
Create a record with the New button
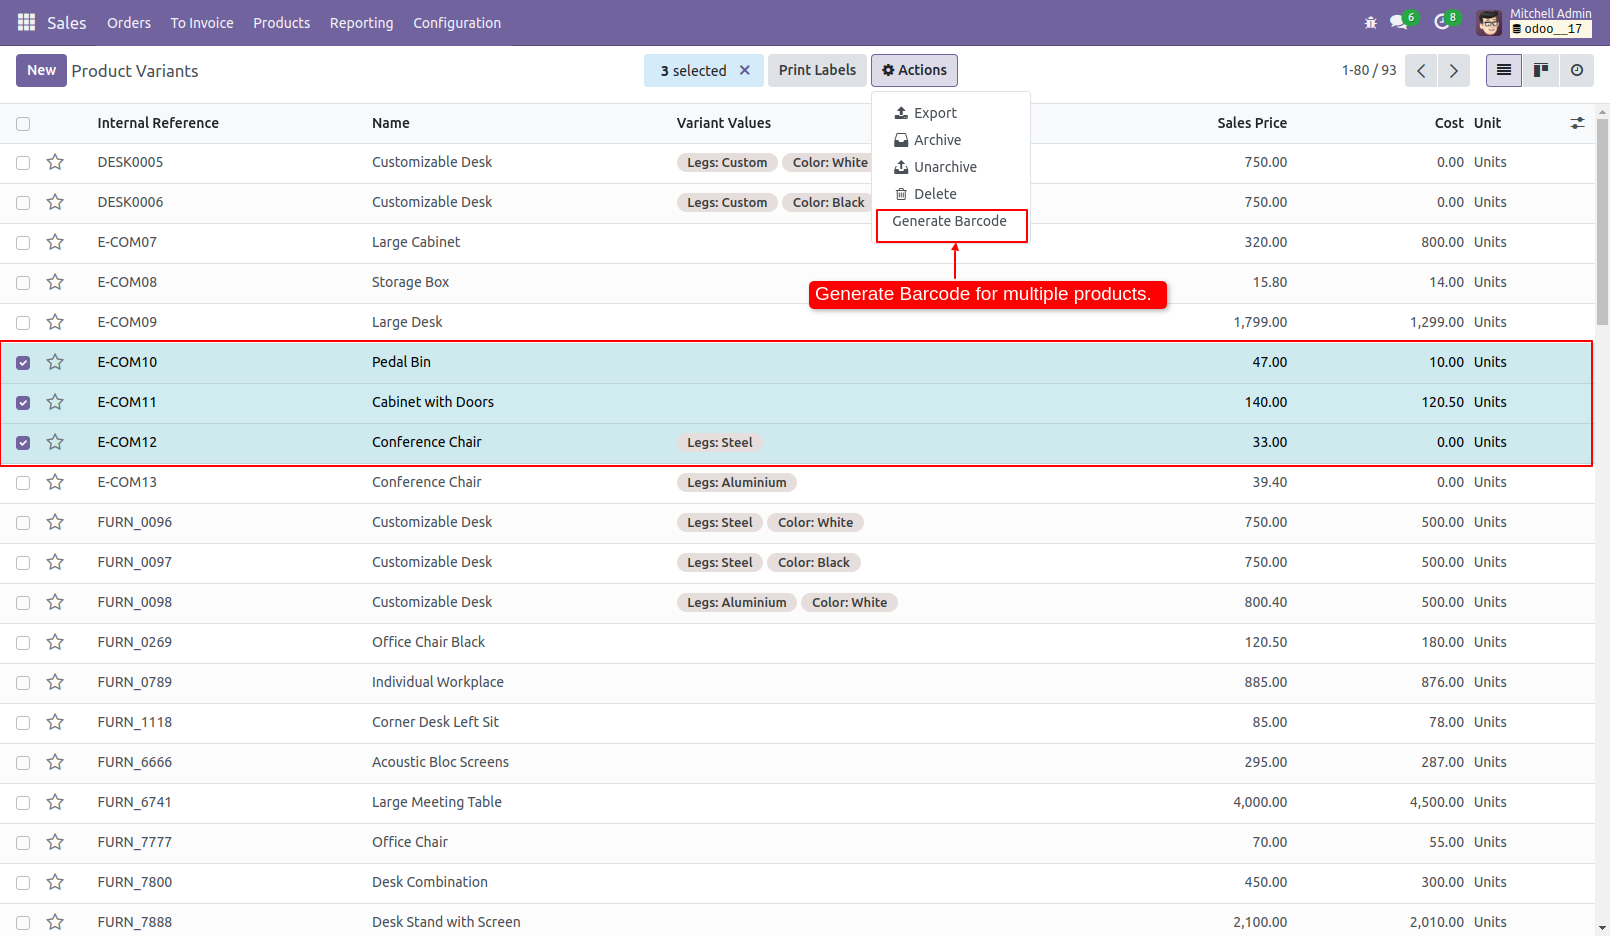[x=41, y=70]
